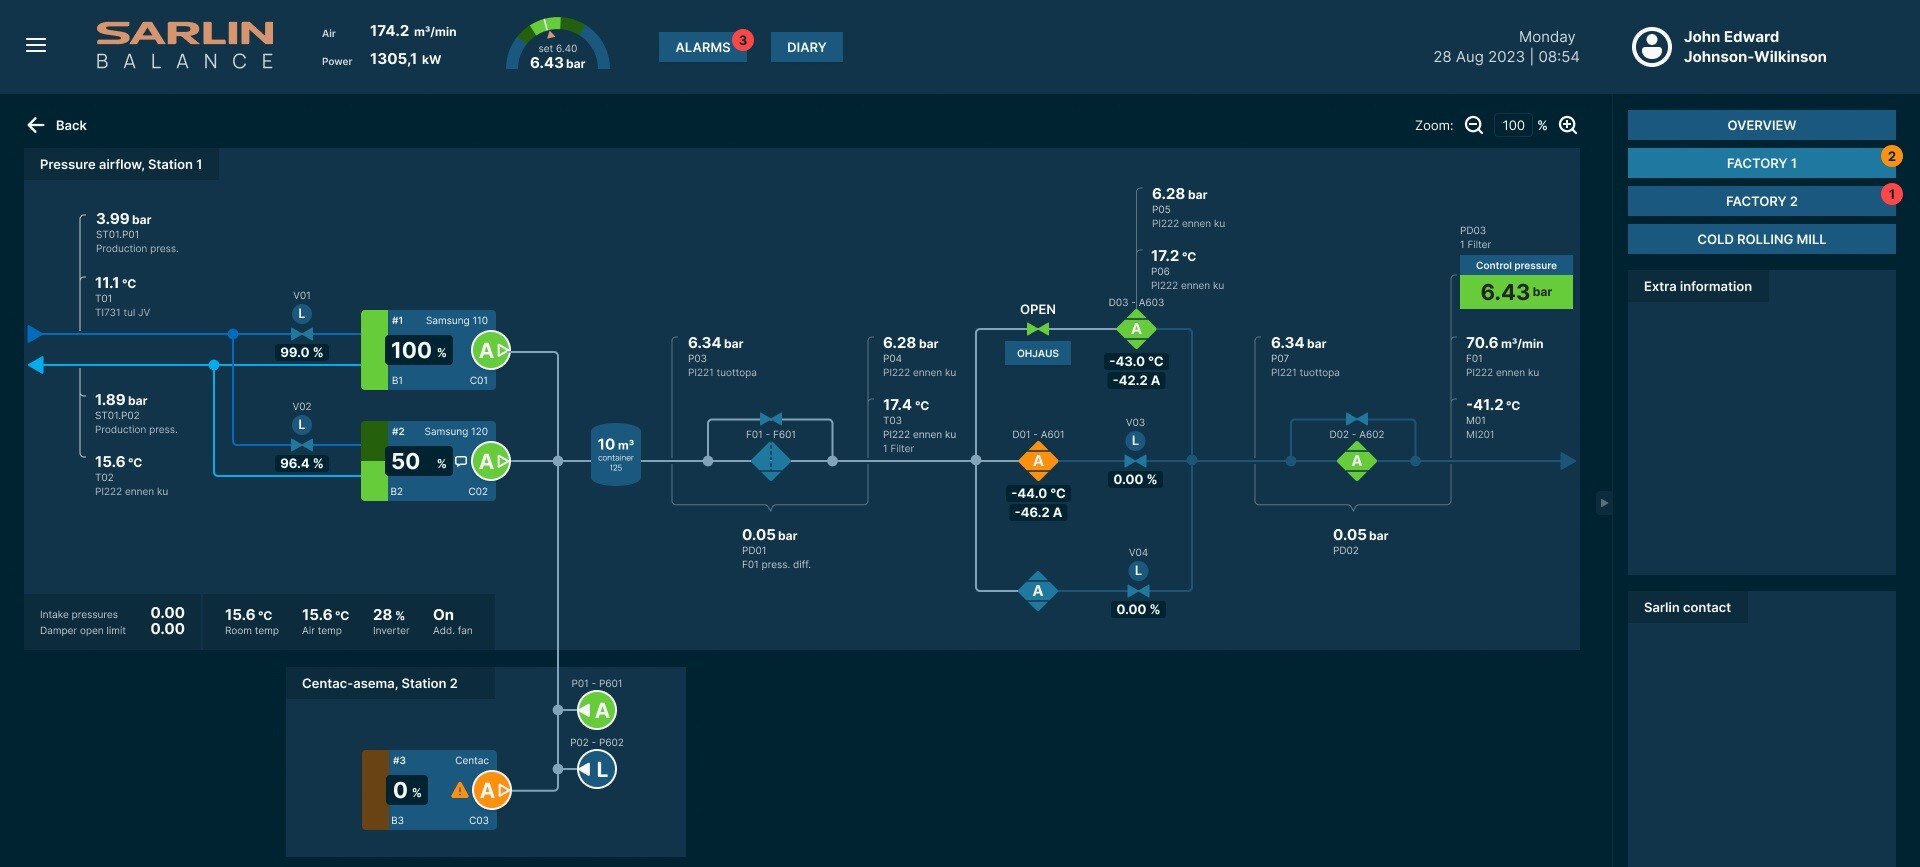
Task: Collapse the right side panel arrow
Action: click(1604, 503)
